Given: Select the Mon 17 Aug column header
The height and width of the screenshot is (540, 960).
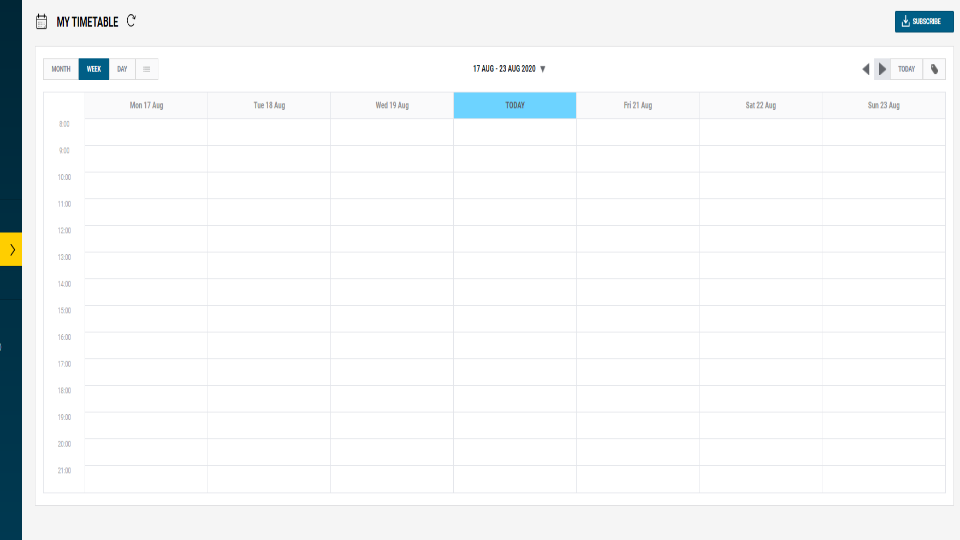Looking at the screenshot, I should tap(146, 105).
